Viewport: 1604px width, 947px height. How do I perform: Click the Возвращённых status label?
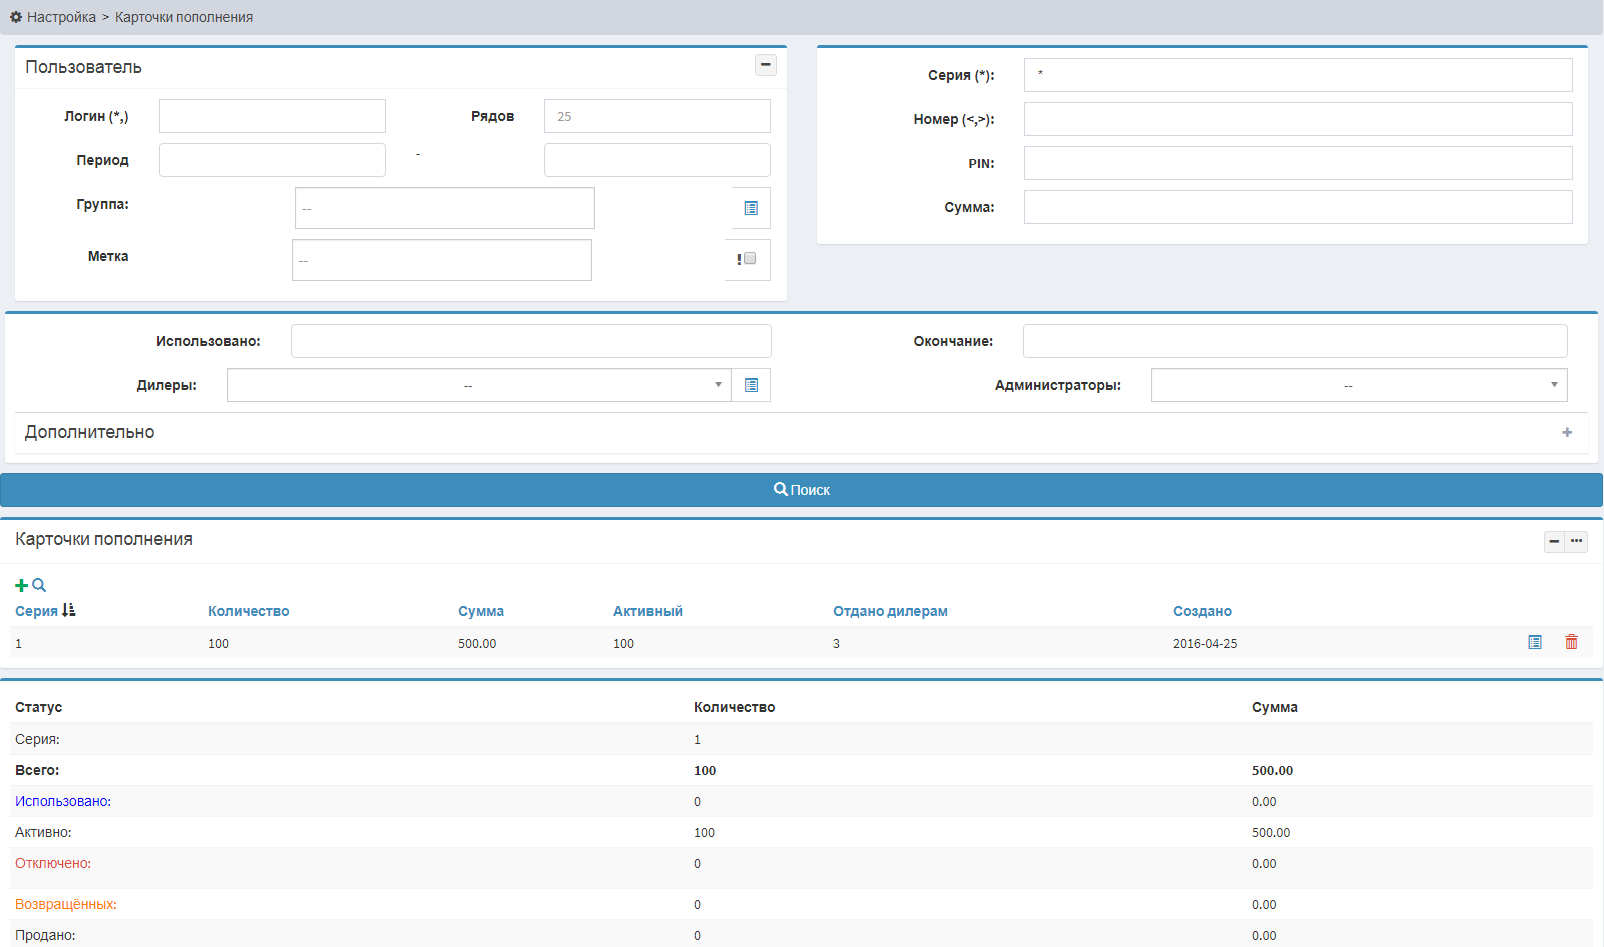[66, 904]
